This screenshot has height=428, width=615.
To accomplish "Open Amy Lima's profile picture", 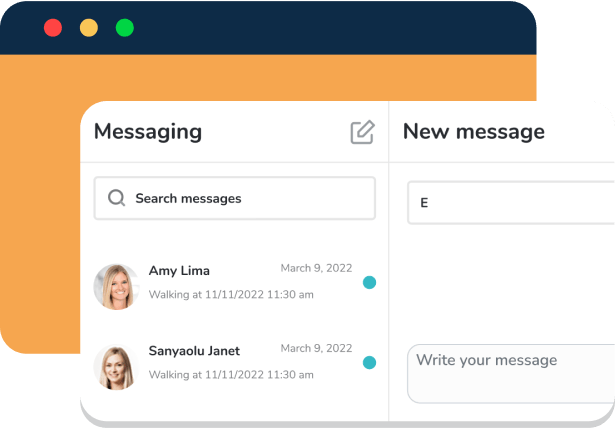I will click(116, 286).
